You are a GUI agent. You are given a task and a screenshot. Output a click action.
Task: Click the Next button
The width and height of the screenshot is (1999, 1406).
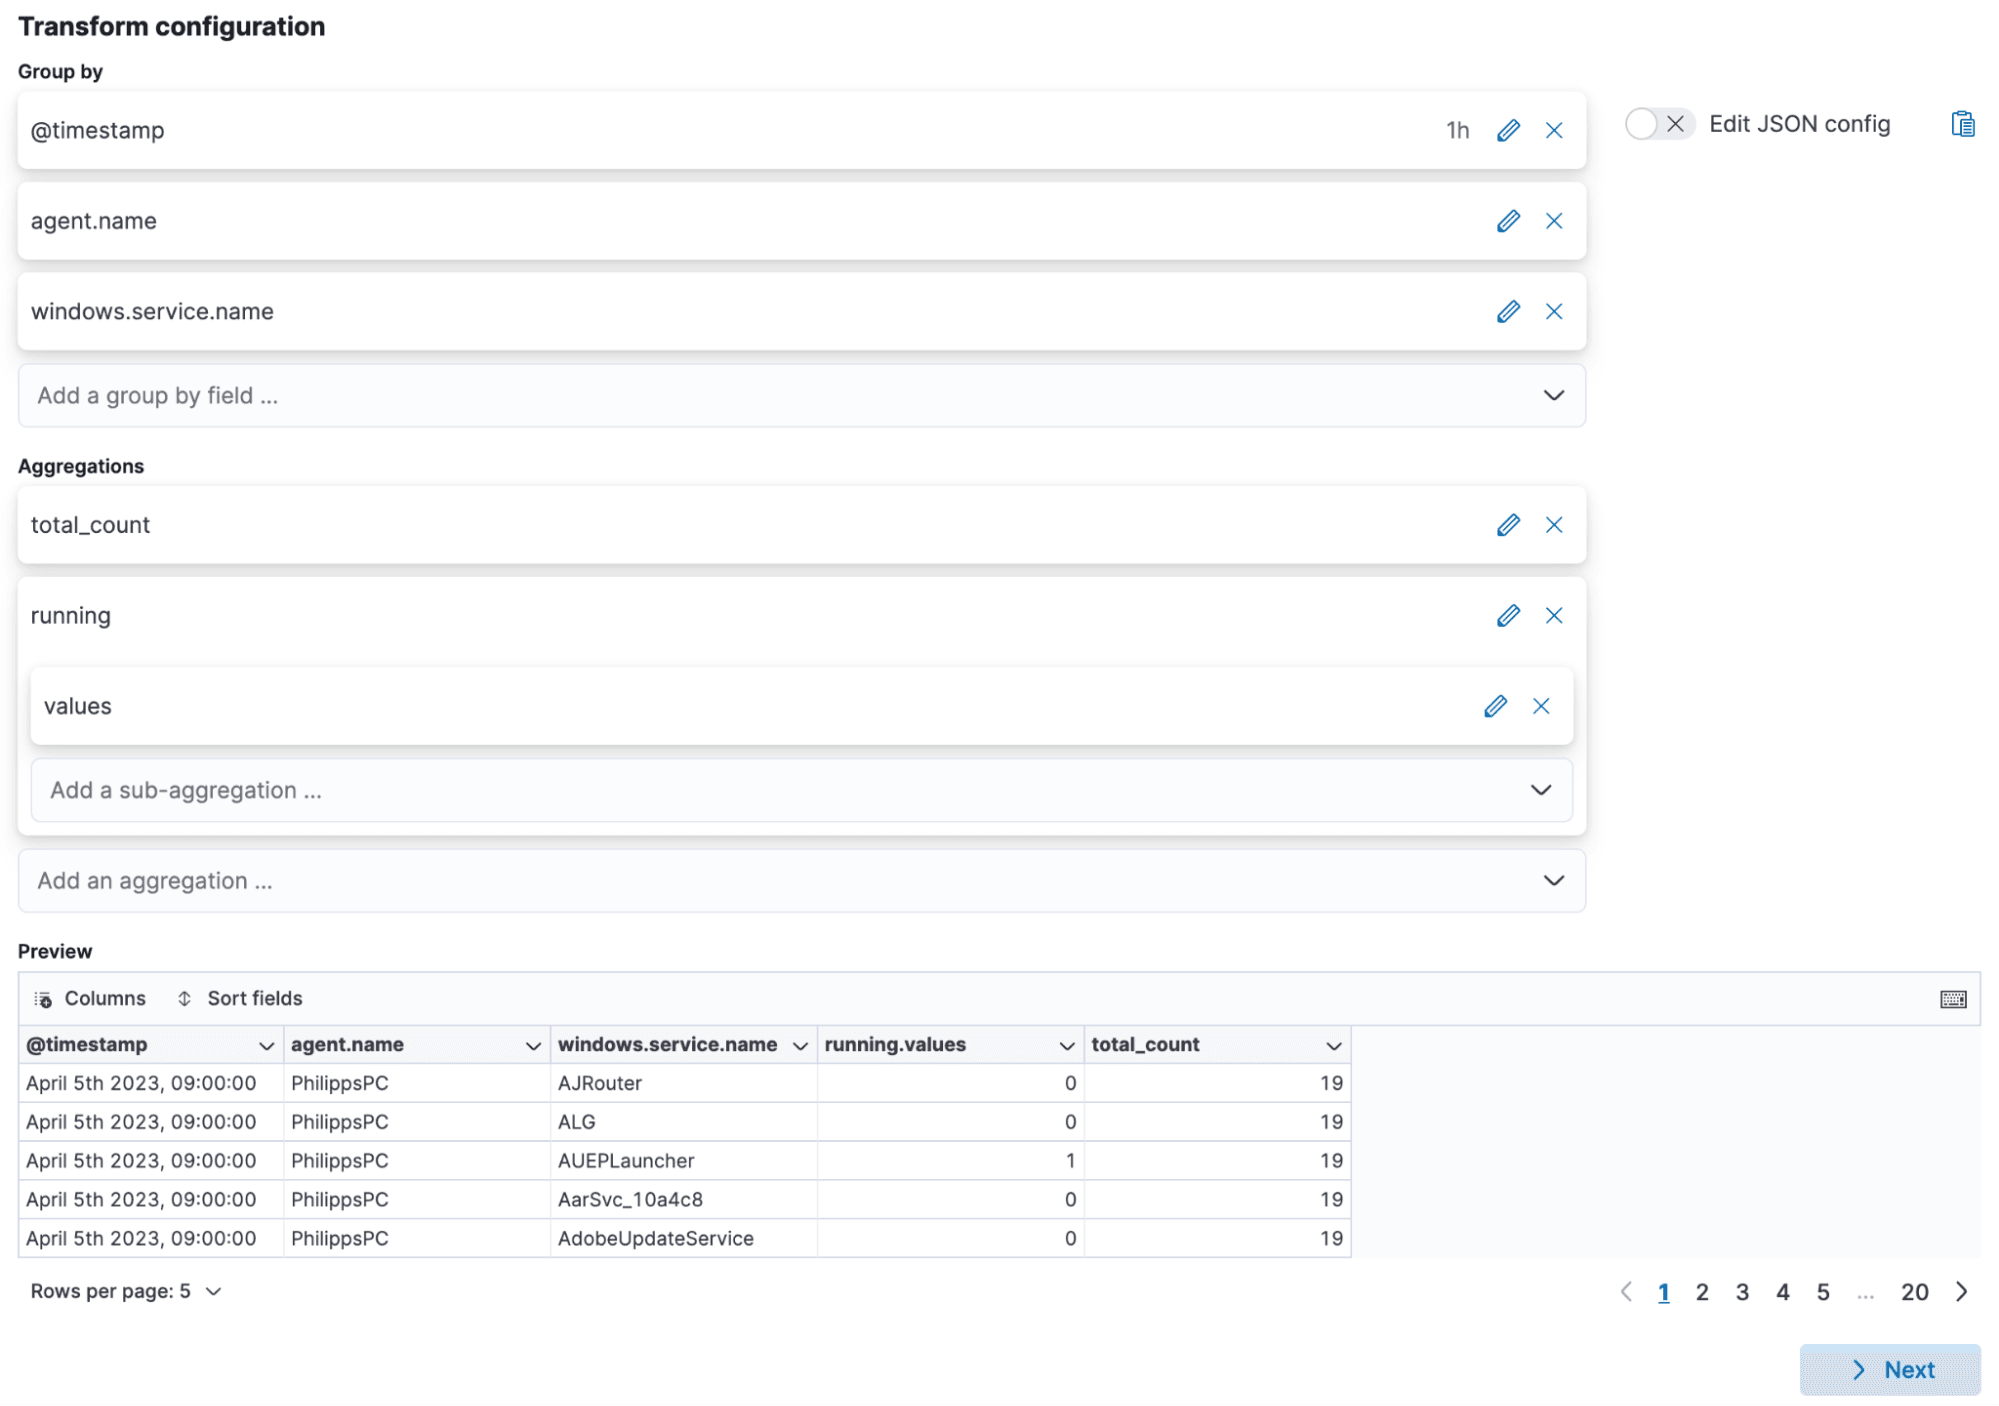[x=1889, y=1369]
